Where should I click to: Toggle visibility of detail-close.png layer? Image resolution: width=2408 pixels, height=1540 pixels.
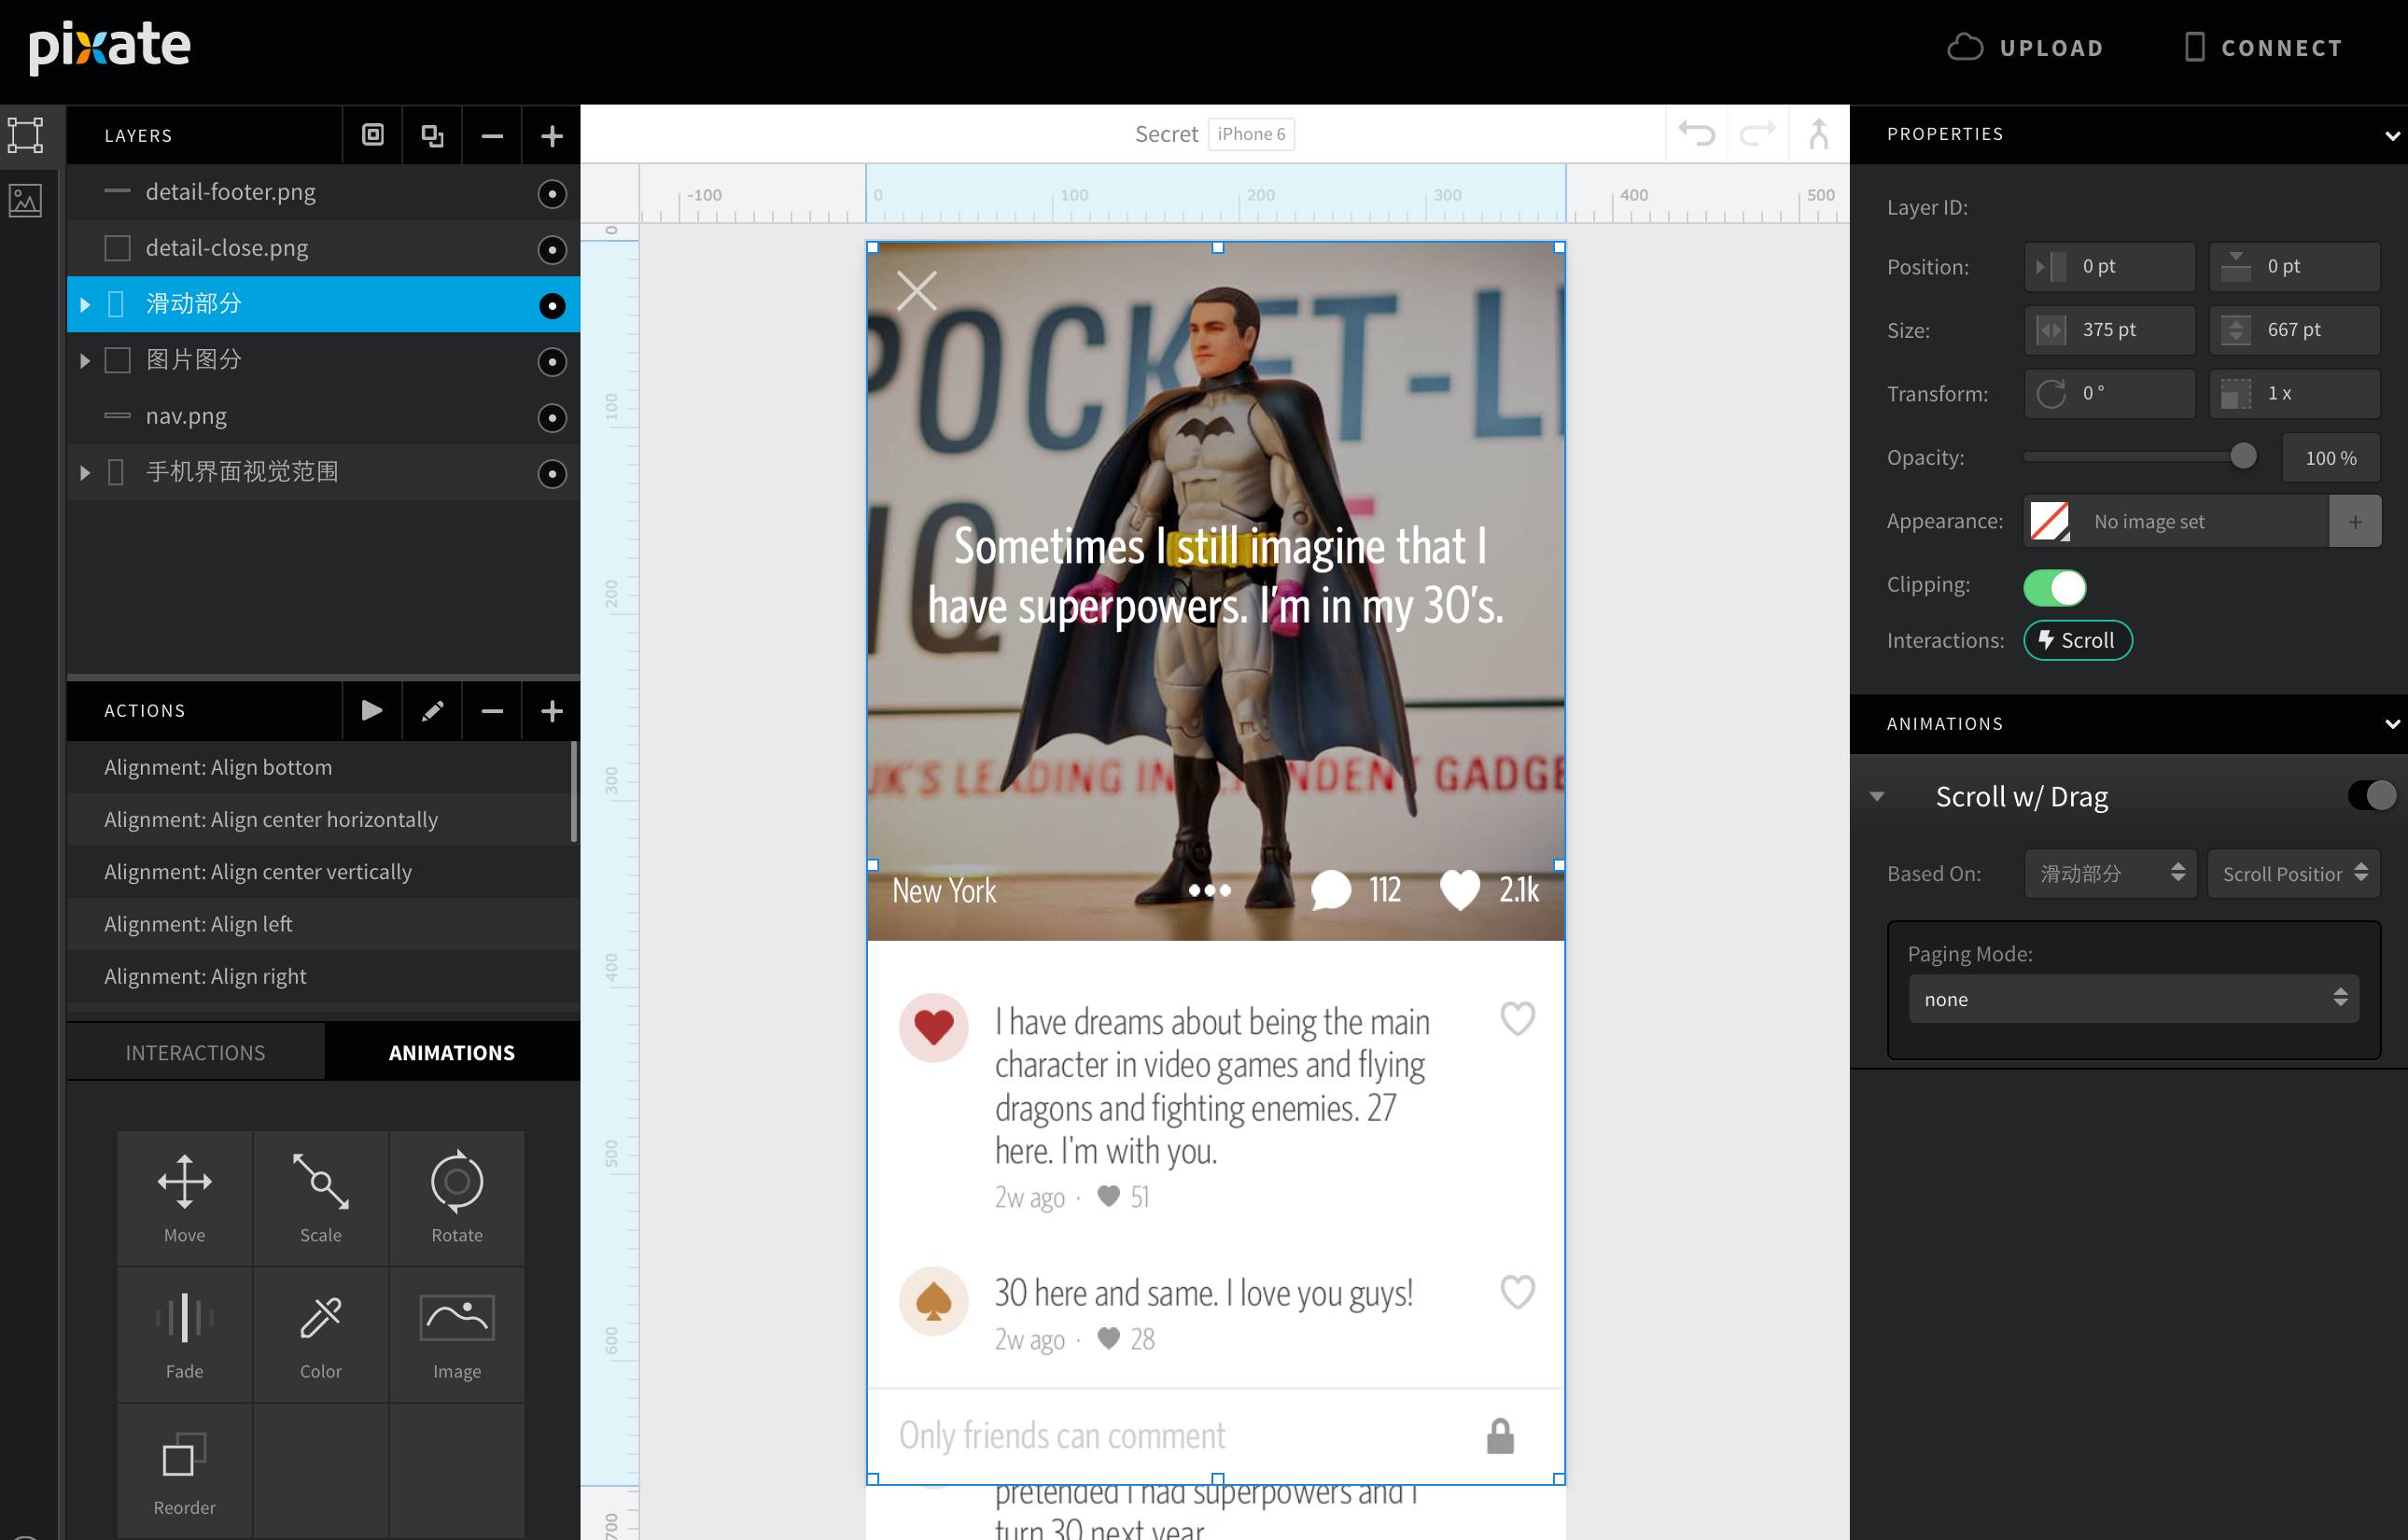tap(552, 249)
